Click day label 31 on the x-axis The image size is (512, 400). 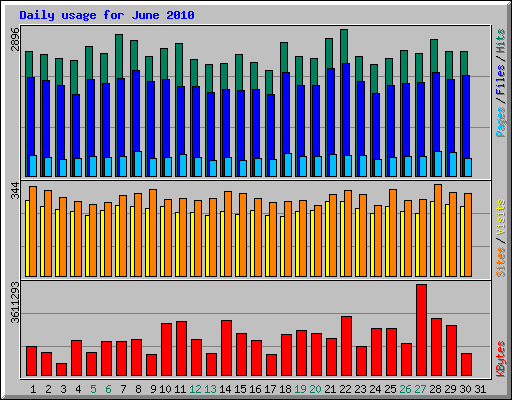coord(480,389)
